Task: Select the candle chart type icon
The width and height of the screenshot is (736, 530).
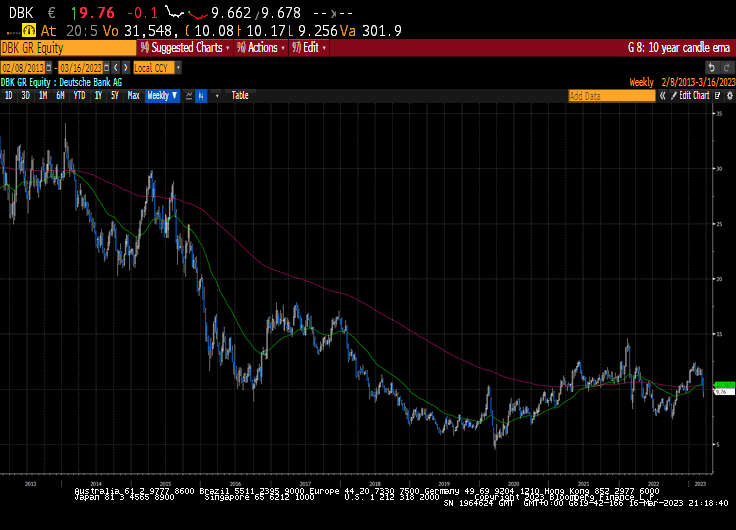Action: click(201, 96)
